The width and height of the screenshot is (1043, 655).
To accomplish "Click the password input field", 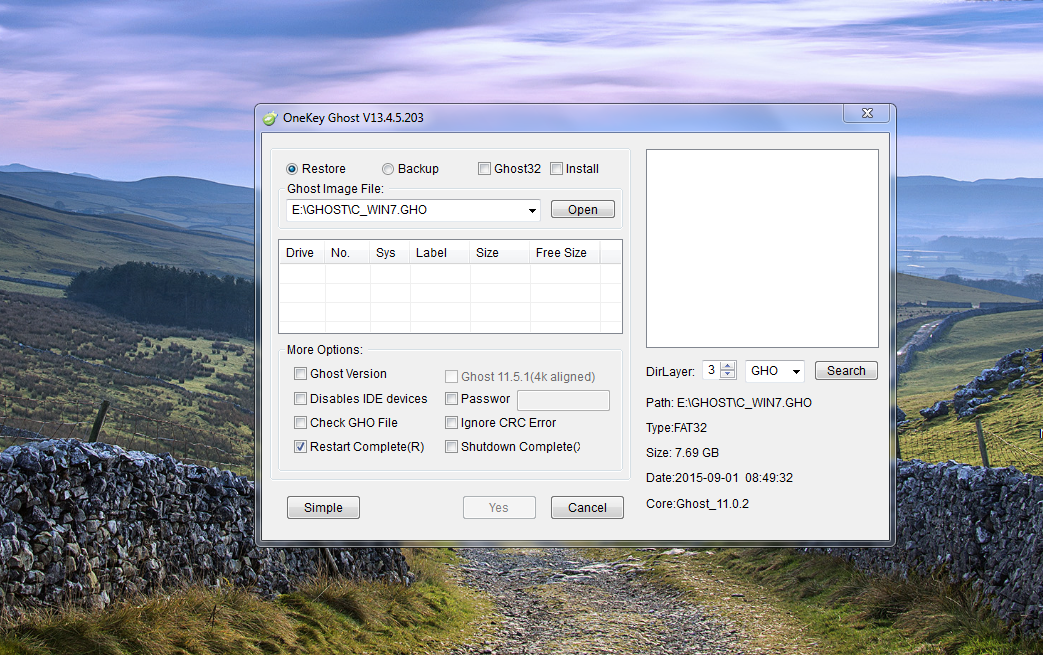I will tap(563, 400).
